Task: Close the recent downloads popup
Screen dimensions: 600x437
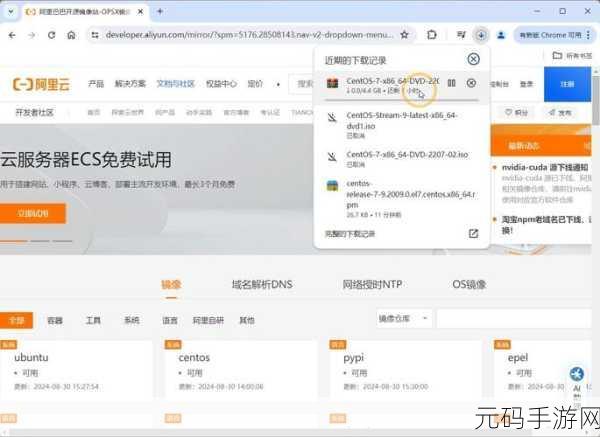Action: (473, 59)
